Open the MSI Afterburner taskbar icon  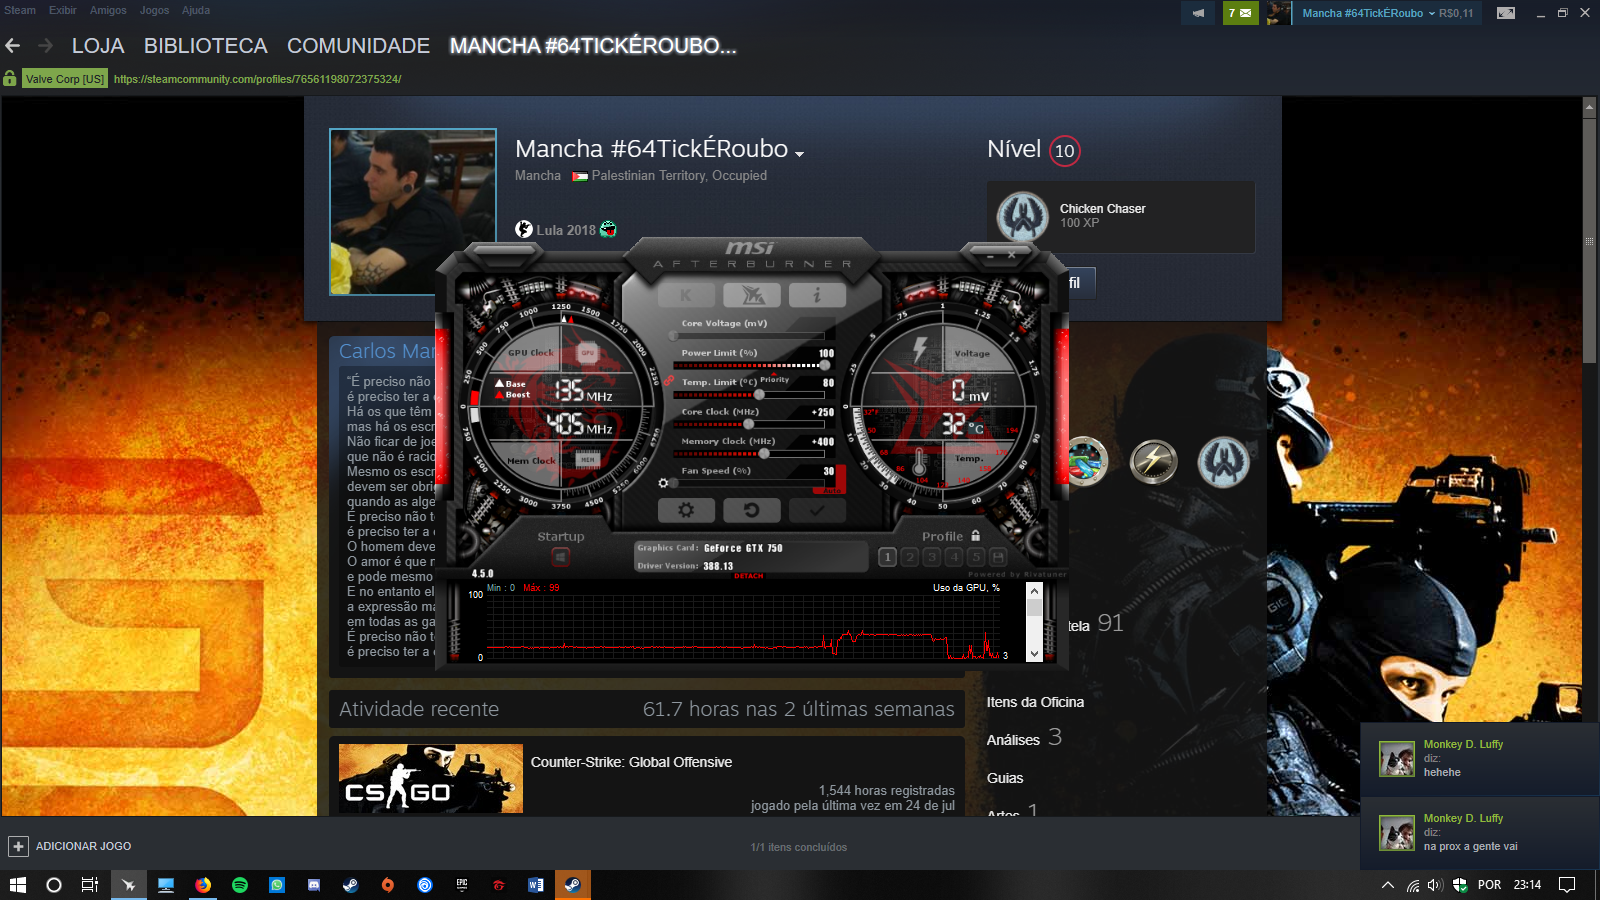(x=129, y=885)
